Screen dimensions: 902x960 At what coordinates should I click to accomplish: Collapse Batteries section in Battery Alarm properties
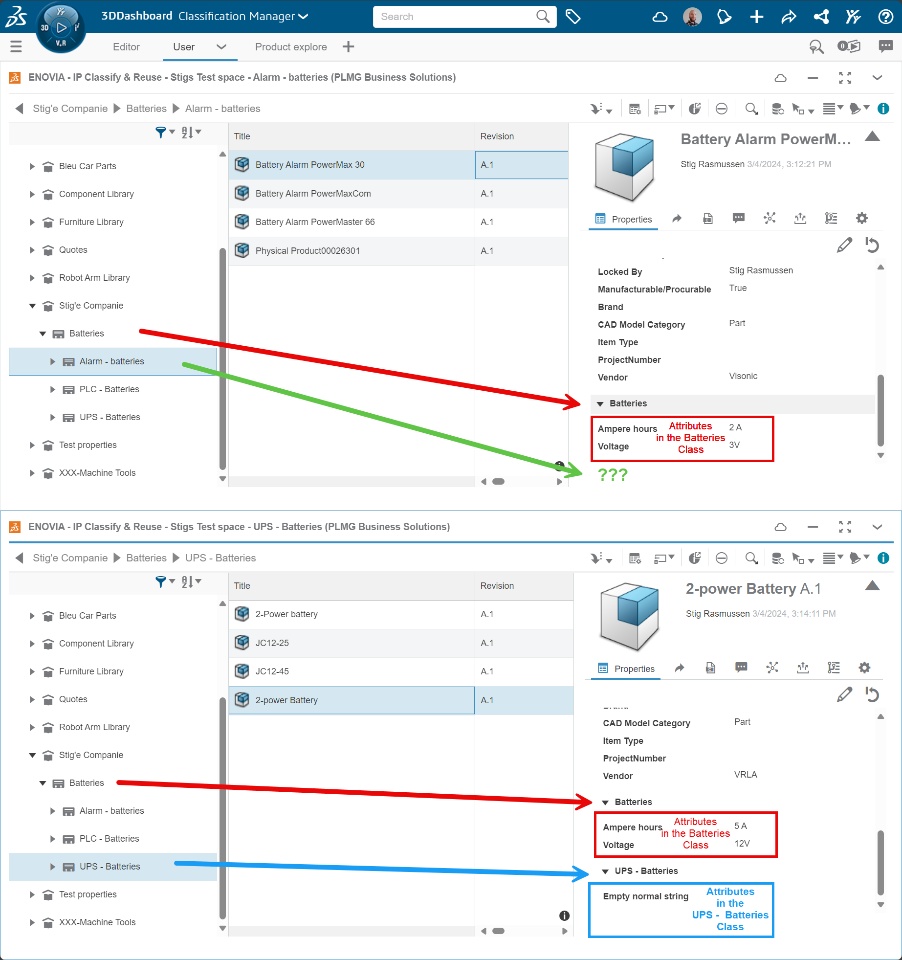(x=600, y=403)
